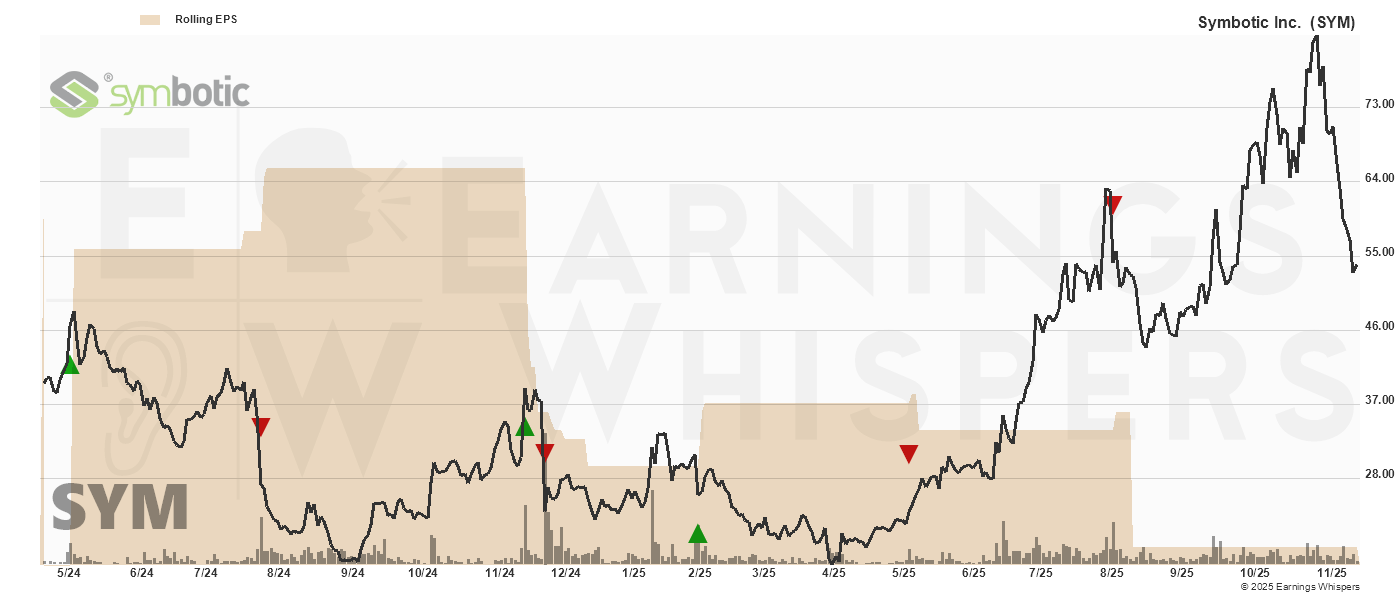Click the 10/24 date axis label

(x=423, y=573)
